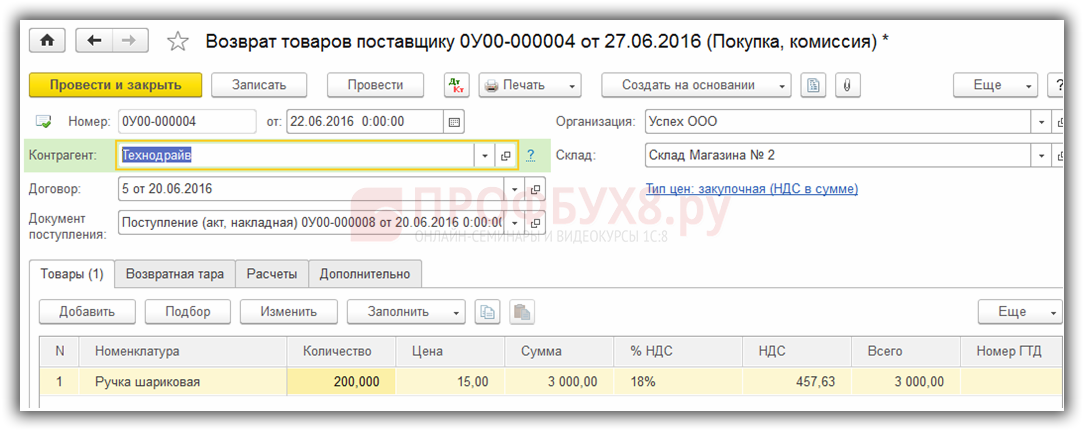The image size is (1084, 431).
Task: Open the Расчеты tab
Action: [x=273, y=274]
